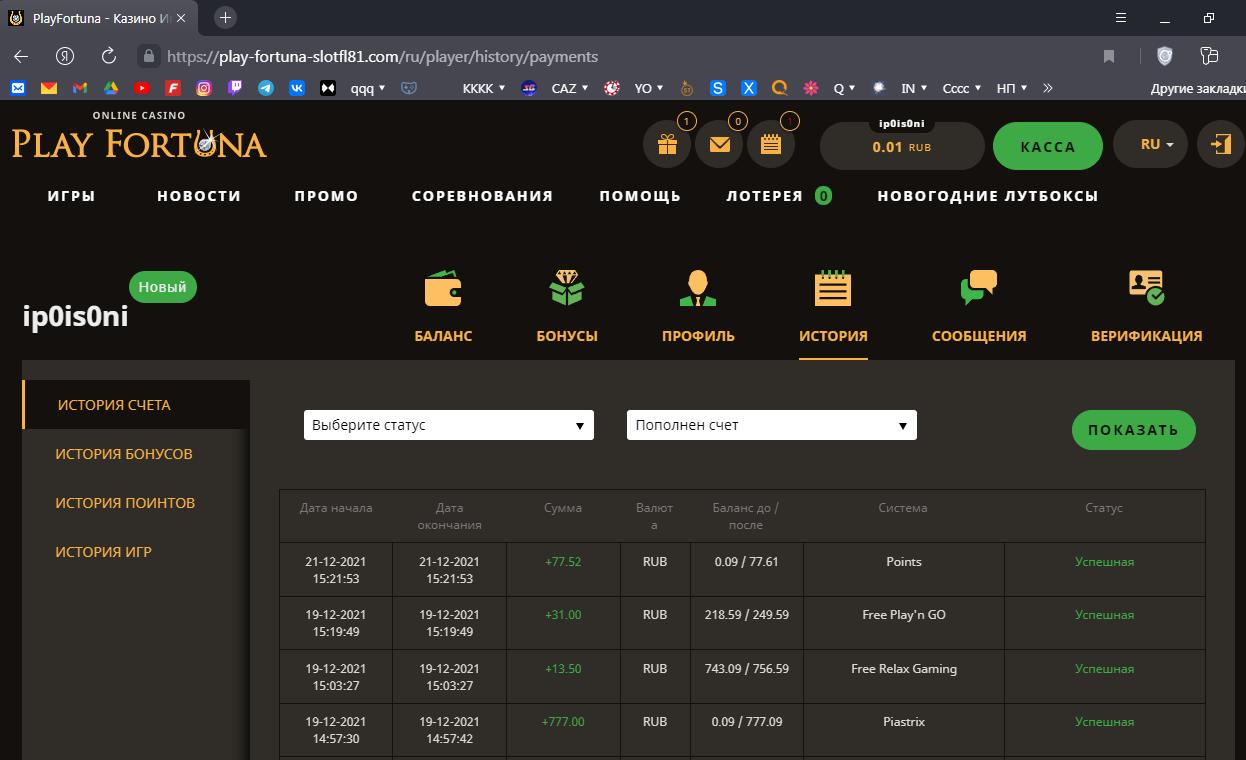Open the RU language selector
The height and width of the screenshot is (760, 1246).
pyautogui.click(x=1157, y=145)
